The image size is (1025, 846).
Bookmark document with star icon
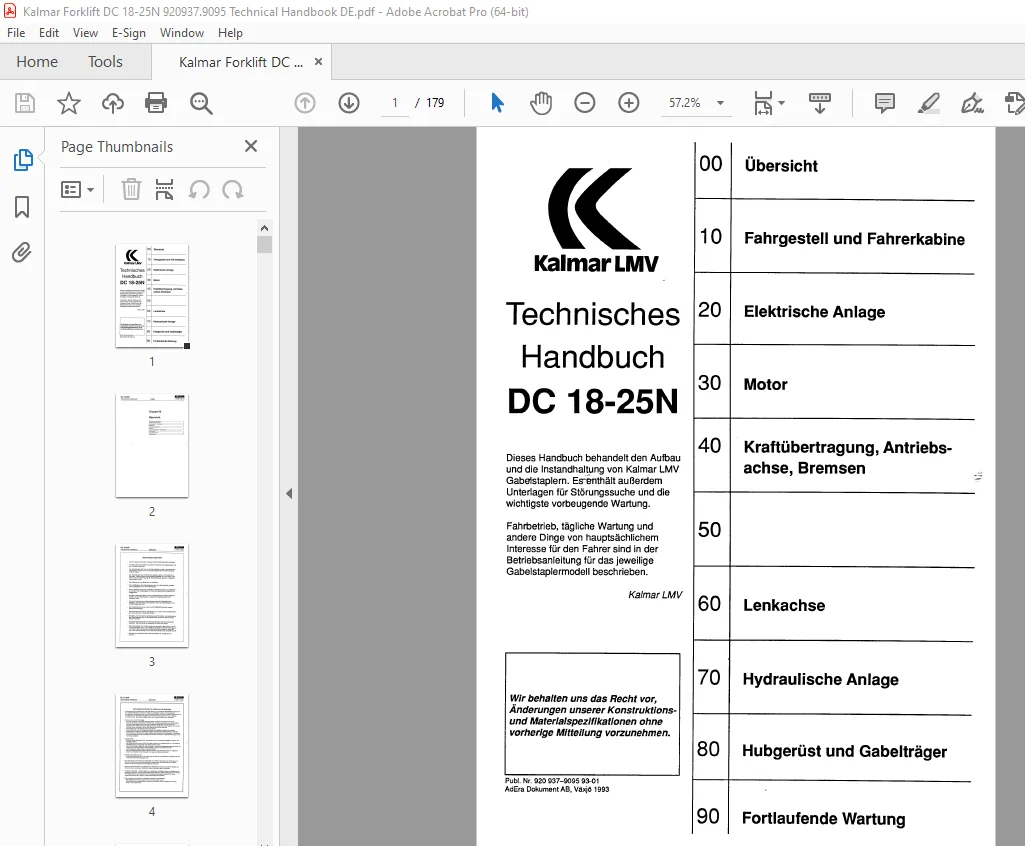[x=69, y=103]
